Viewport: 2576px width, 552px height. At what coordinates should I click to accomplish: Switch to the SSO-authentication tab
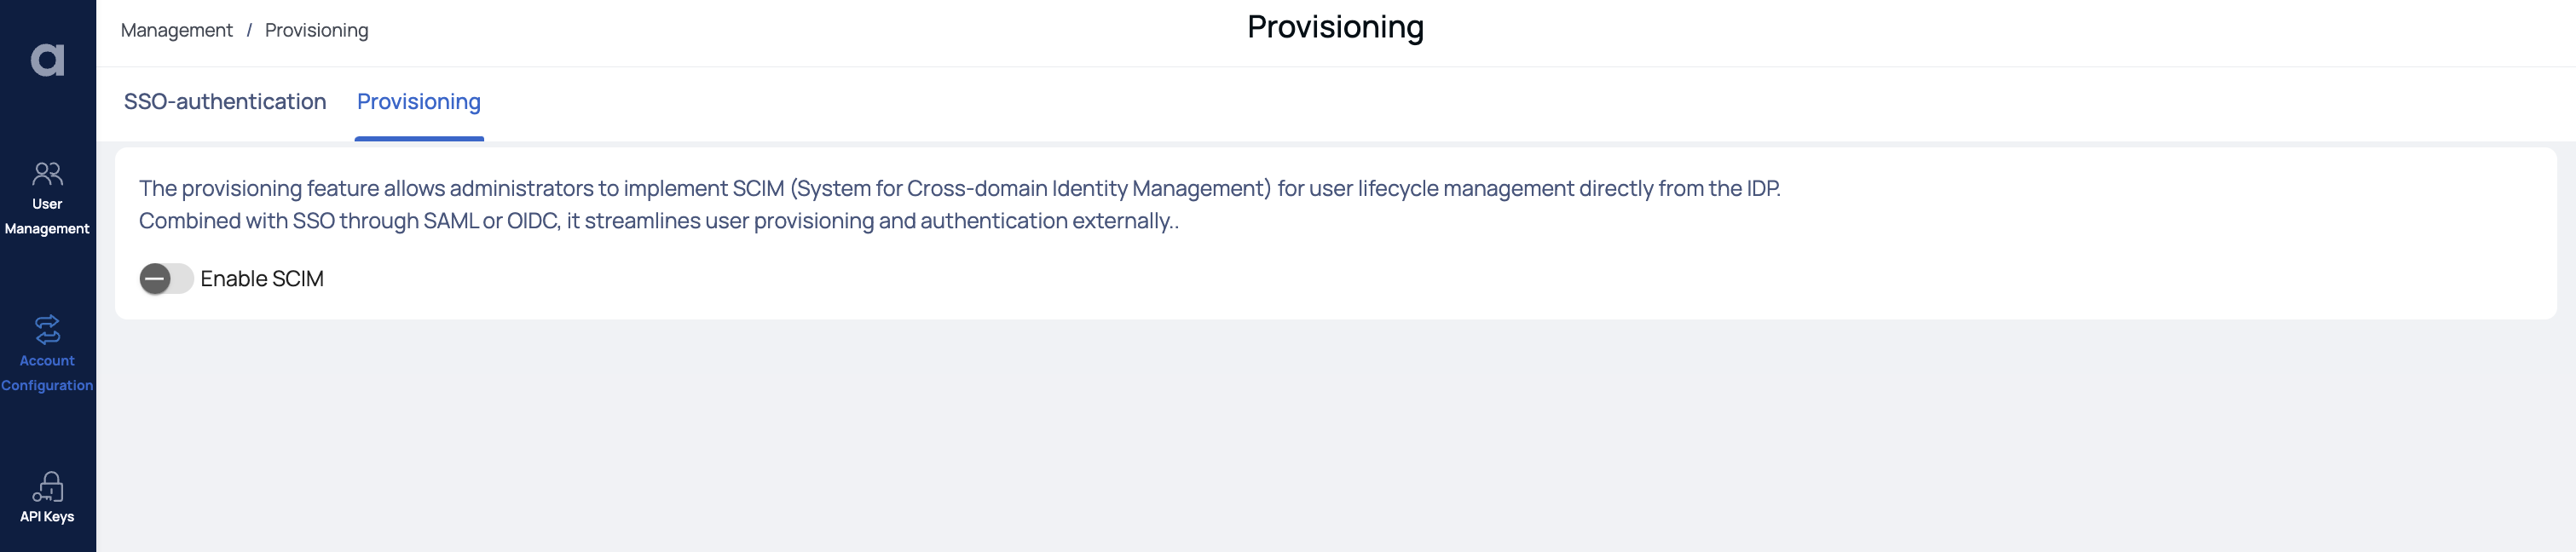(x=225, y=102)
